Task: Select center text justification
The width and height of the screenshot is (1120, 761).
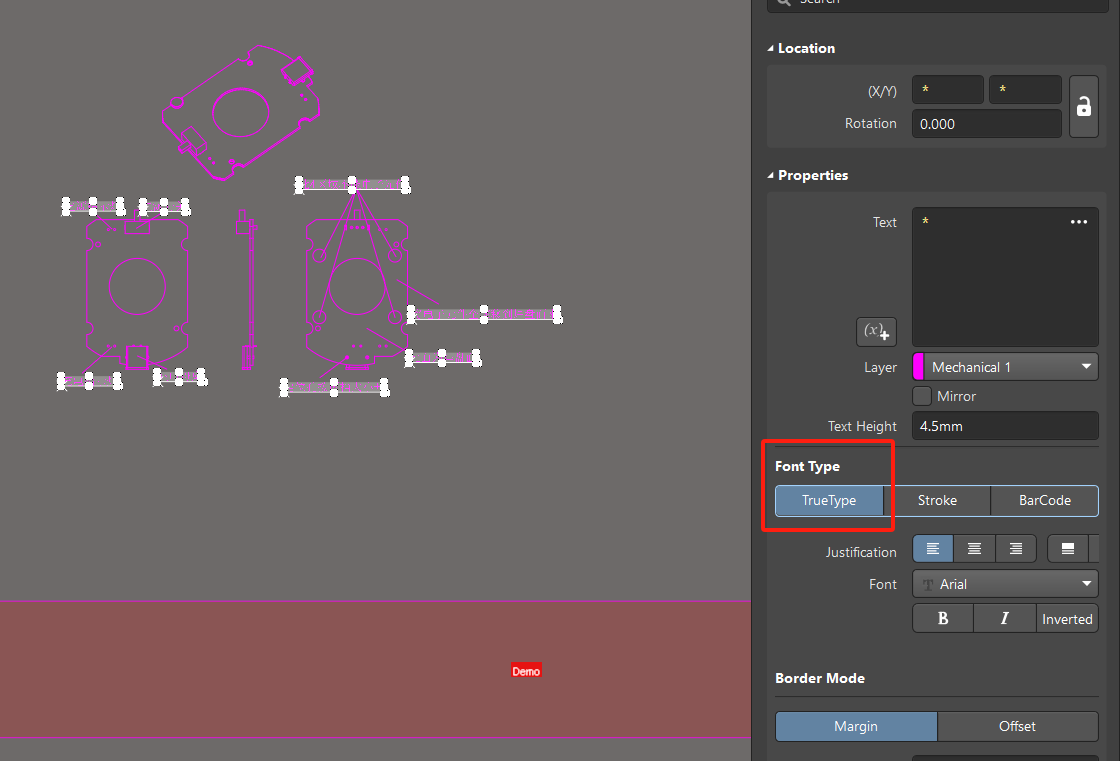Action: coord(974,549)
